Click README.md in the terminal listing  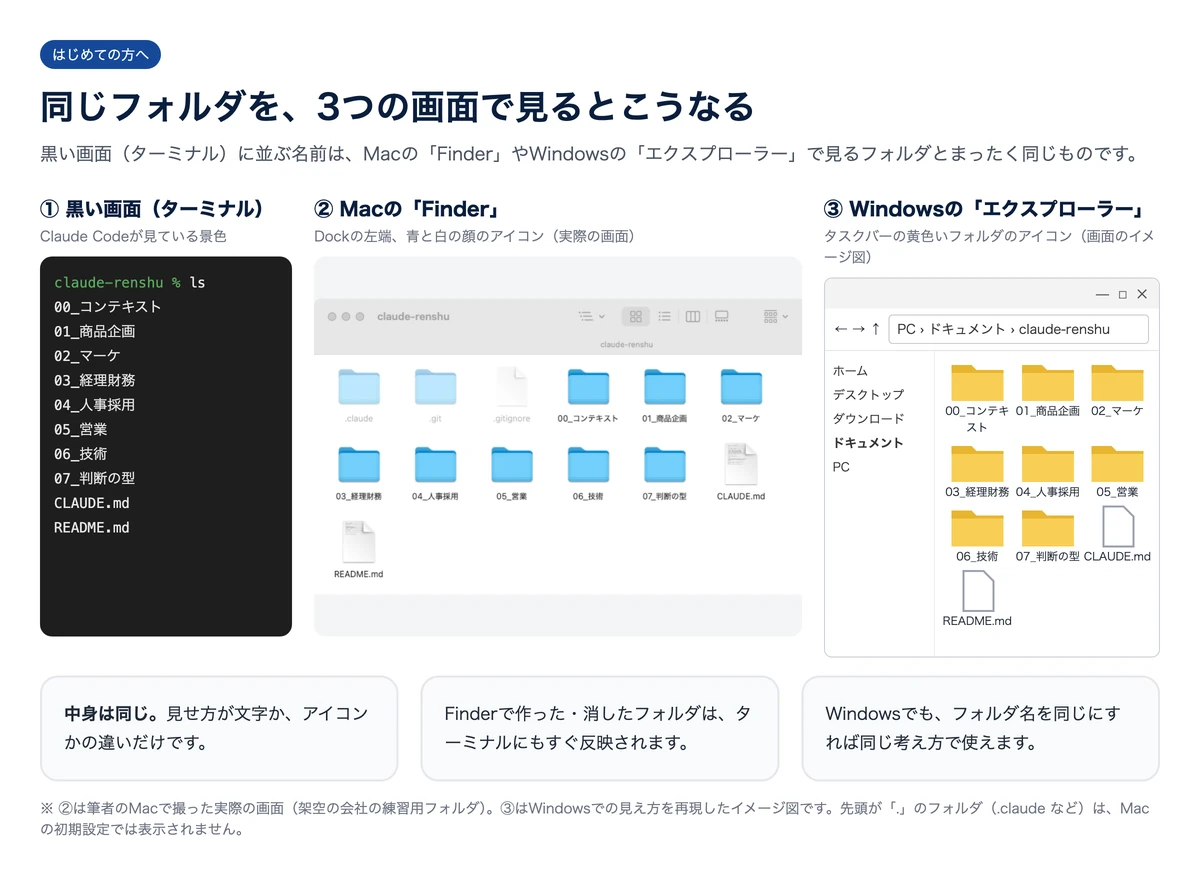coord(92,527)
